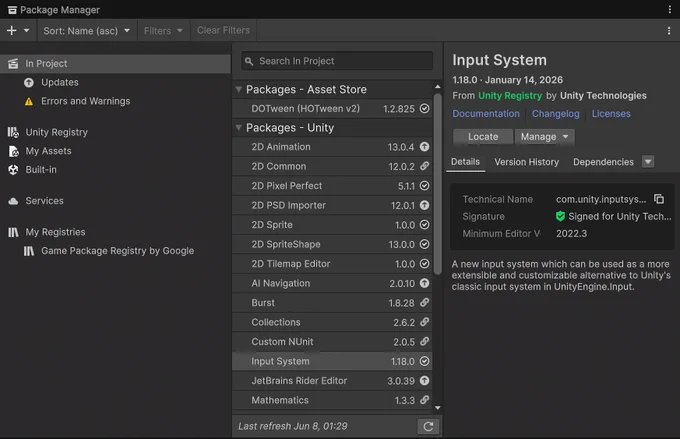Click the Clear Filters button
Screen dimensions: 680x439
[x=223, y=30]
